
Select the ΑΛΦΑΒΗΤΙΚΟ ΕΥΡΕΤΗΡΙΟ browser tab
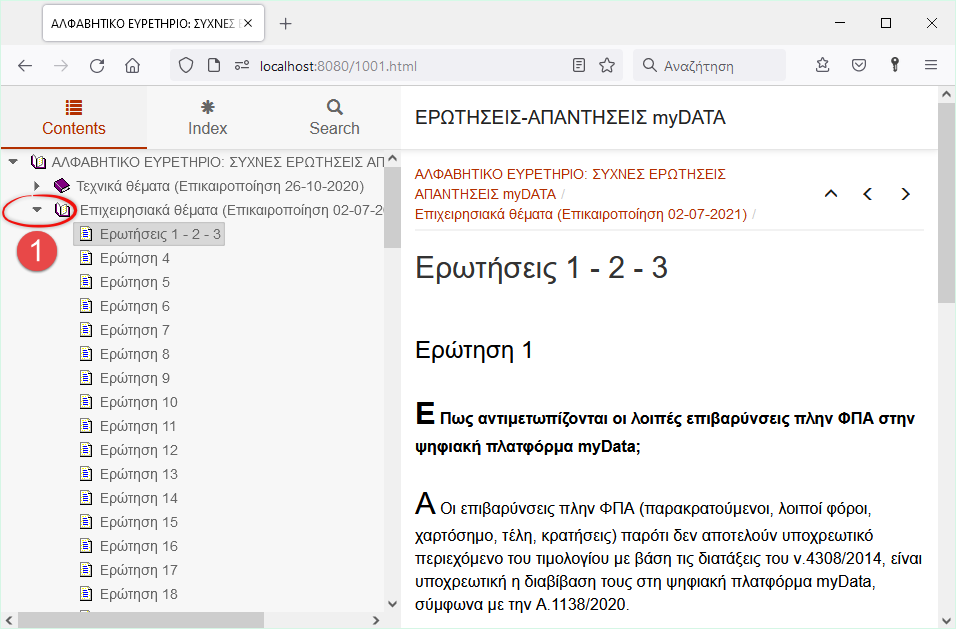point(153,24)
